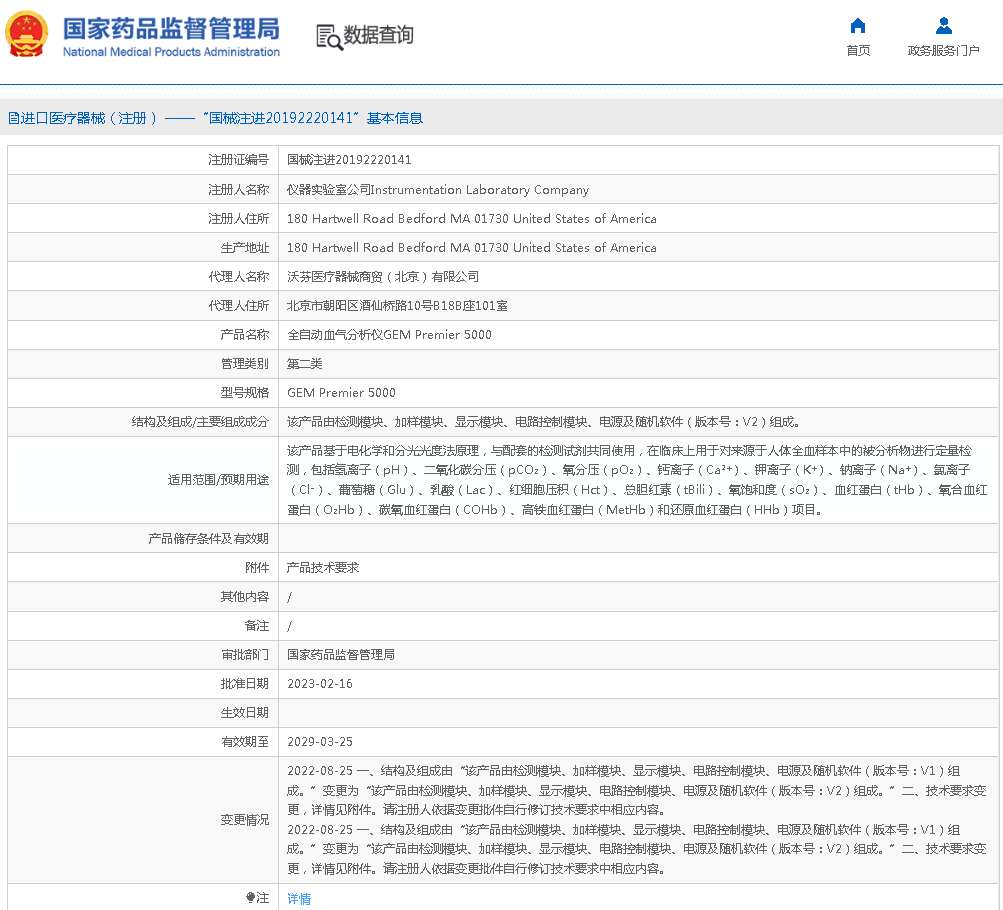Click approval date 2023-02-16
The height and width of the screenshot is (910, 1003).
pyautogui.click(x=320, y=684)
